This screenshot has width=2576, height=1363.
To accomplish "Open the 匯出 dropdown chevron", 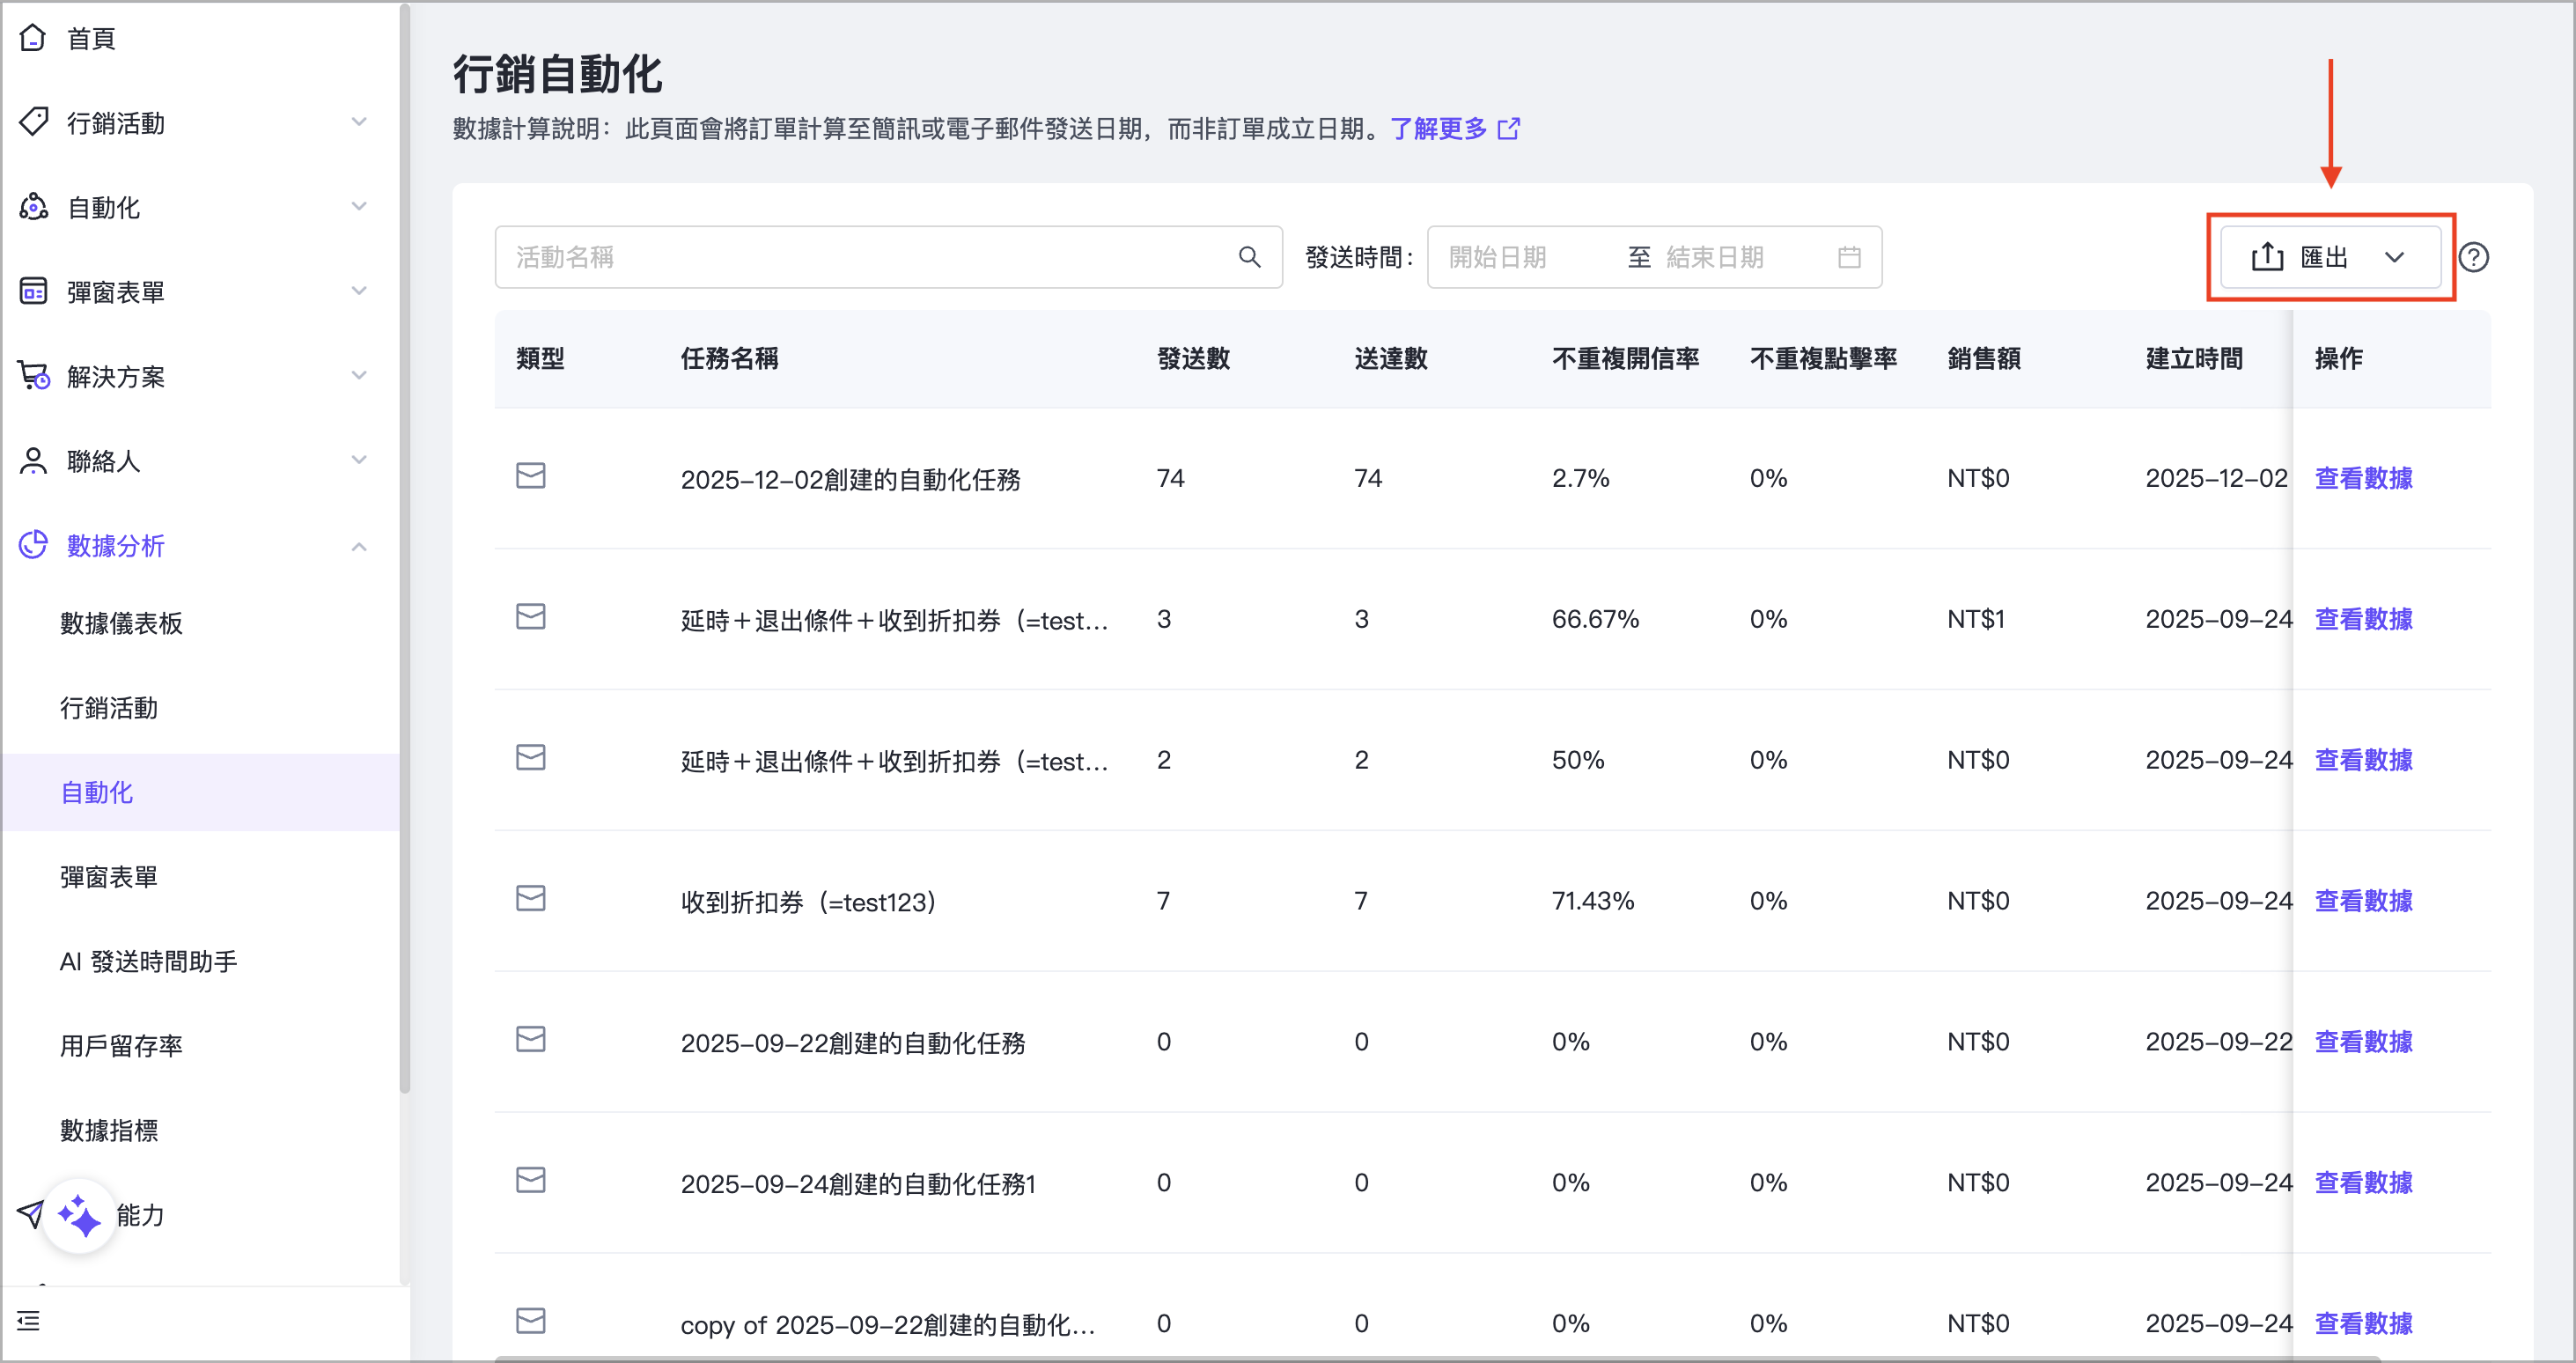I will tap(2396, 257).
